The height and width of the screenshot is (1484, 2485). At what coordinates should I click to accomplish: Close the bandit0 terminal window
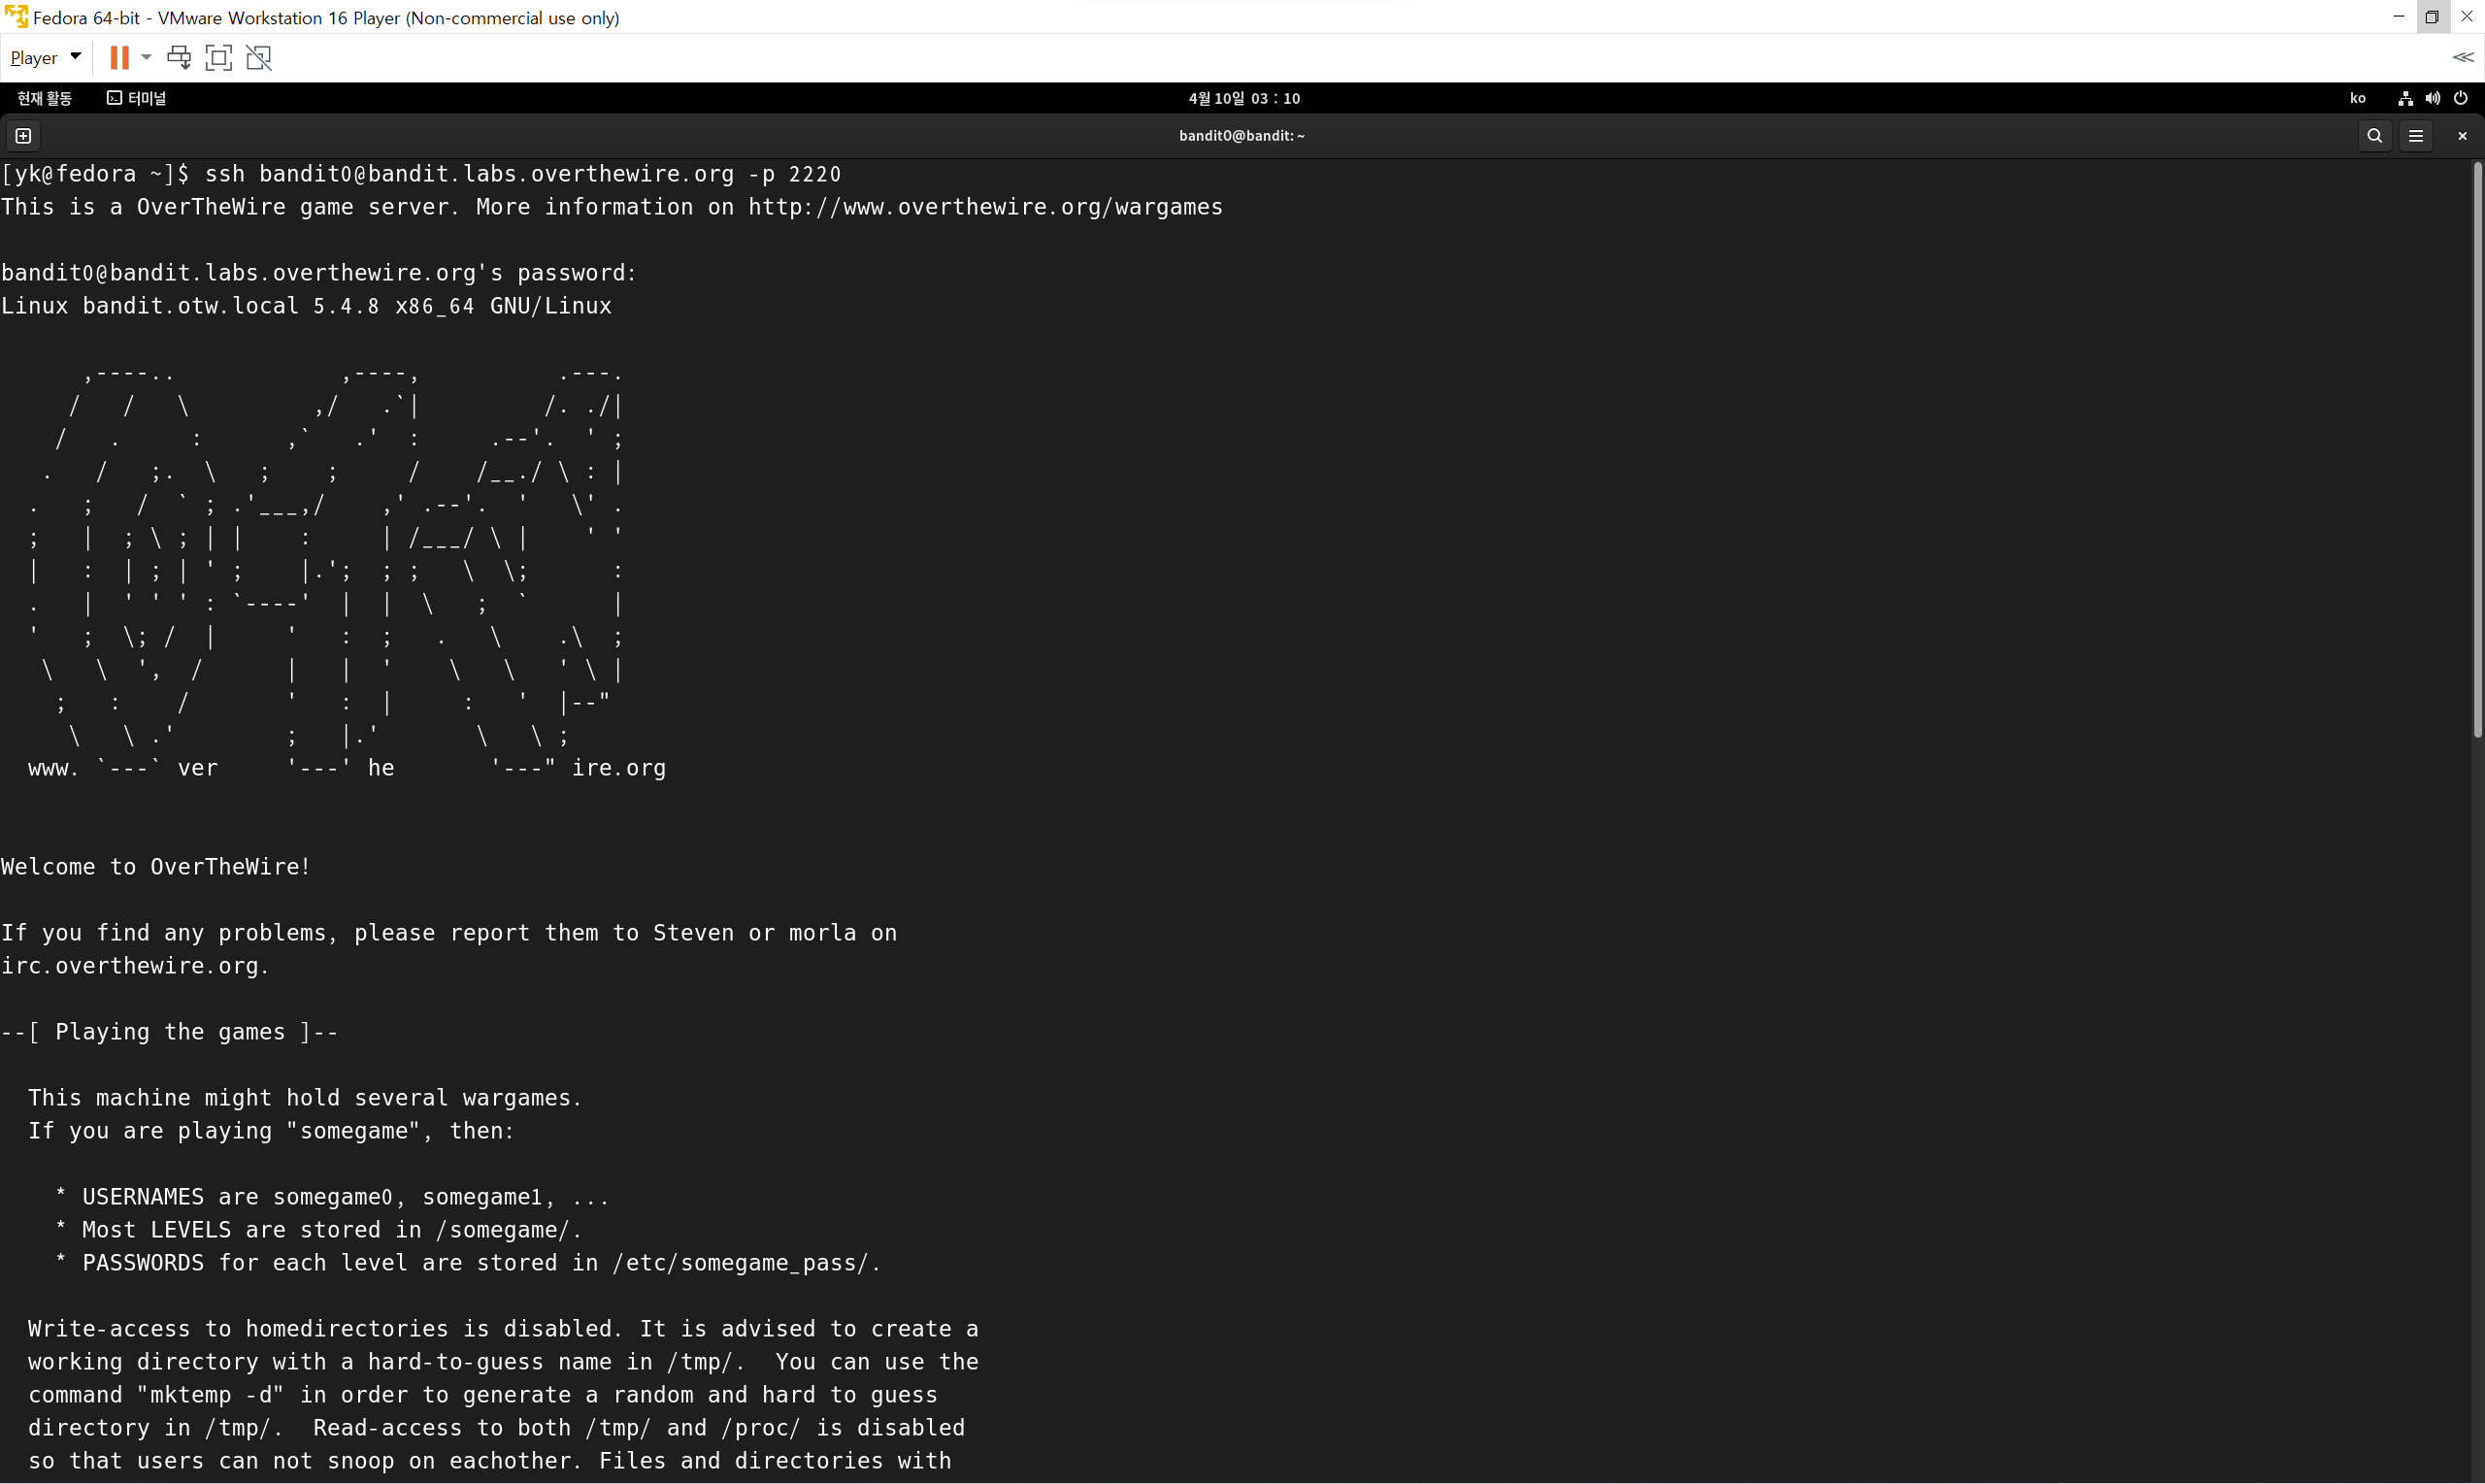point(2462,136)
